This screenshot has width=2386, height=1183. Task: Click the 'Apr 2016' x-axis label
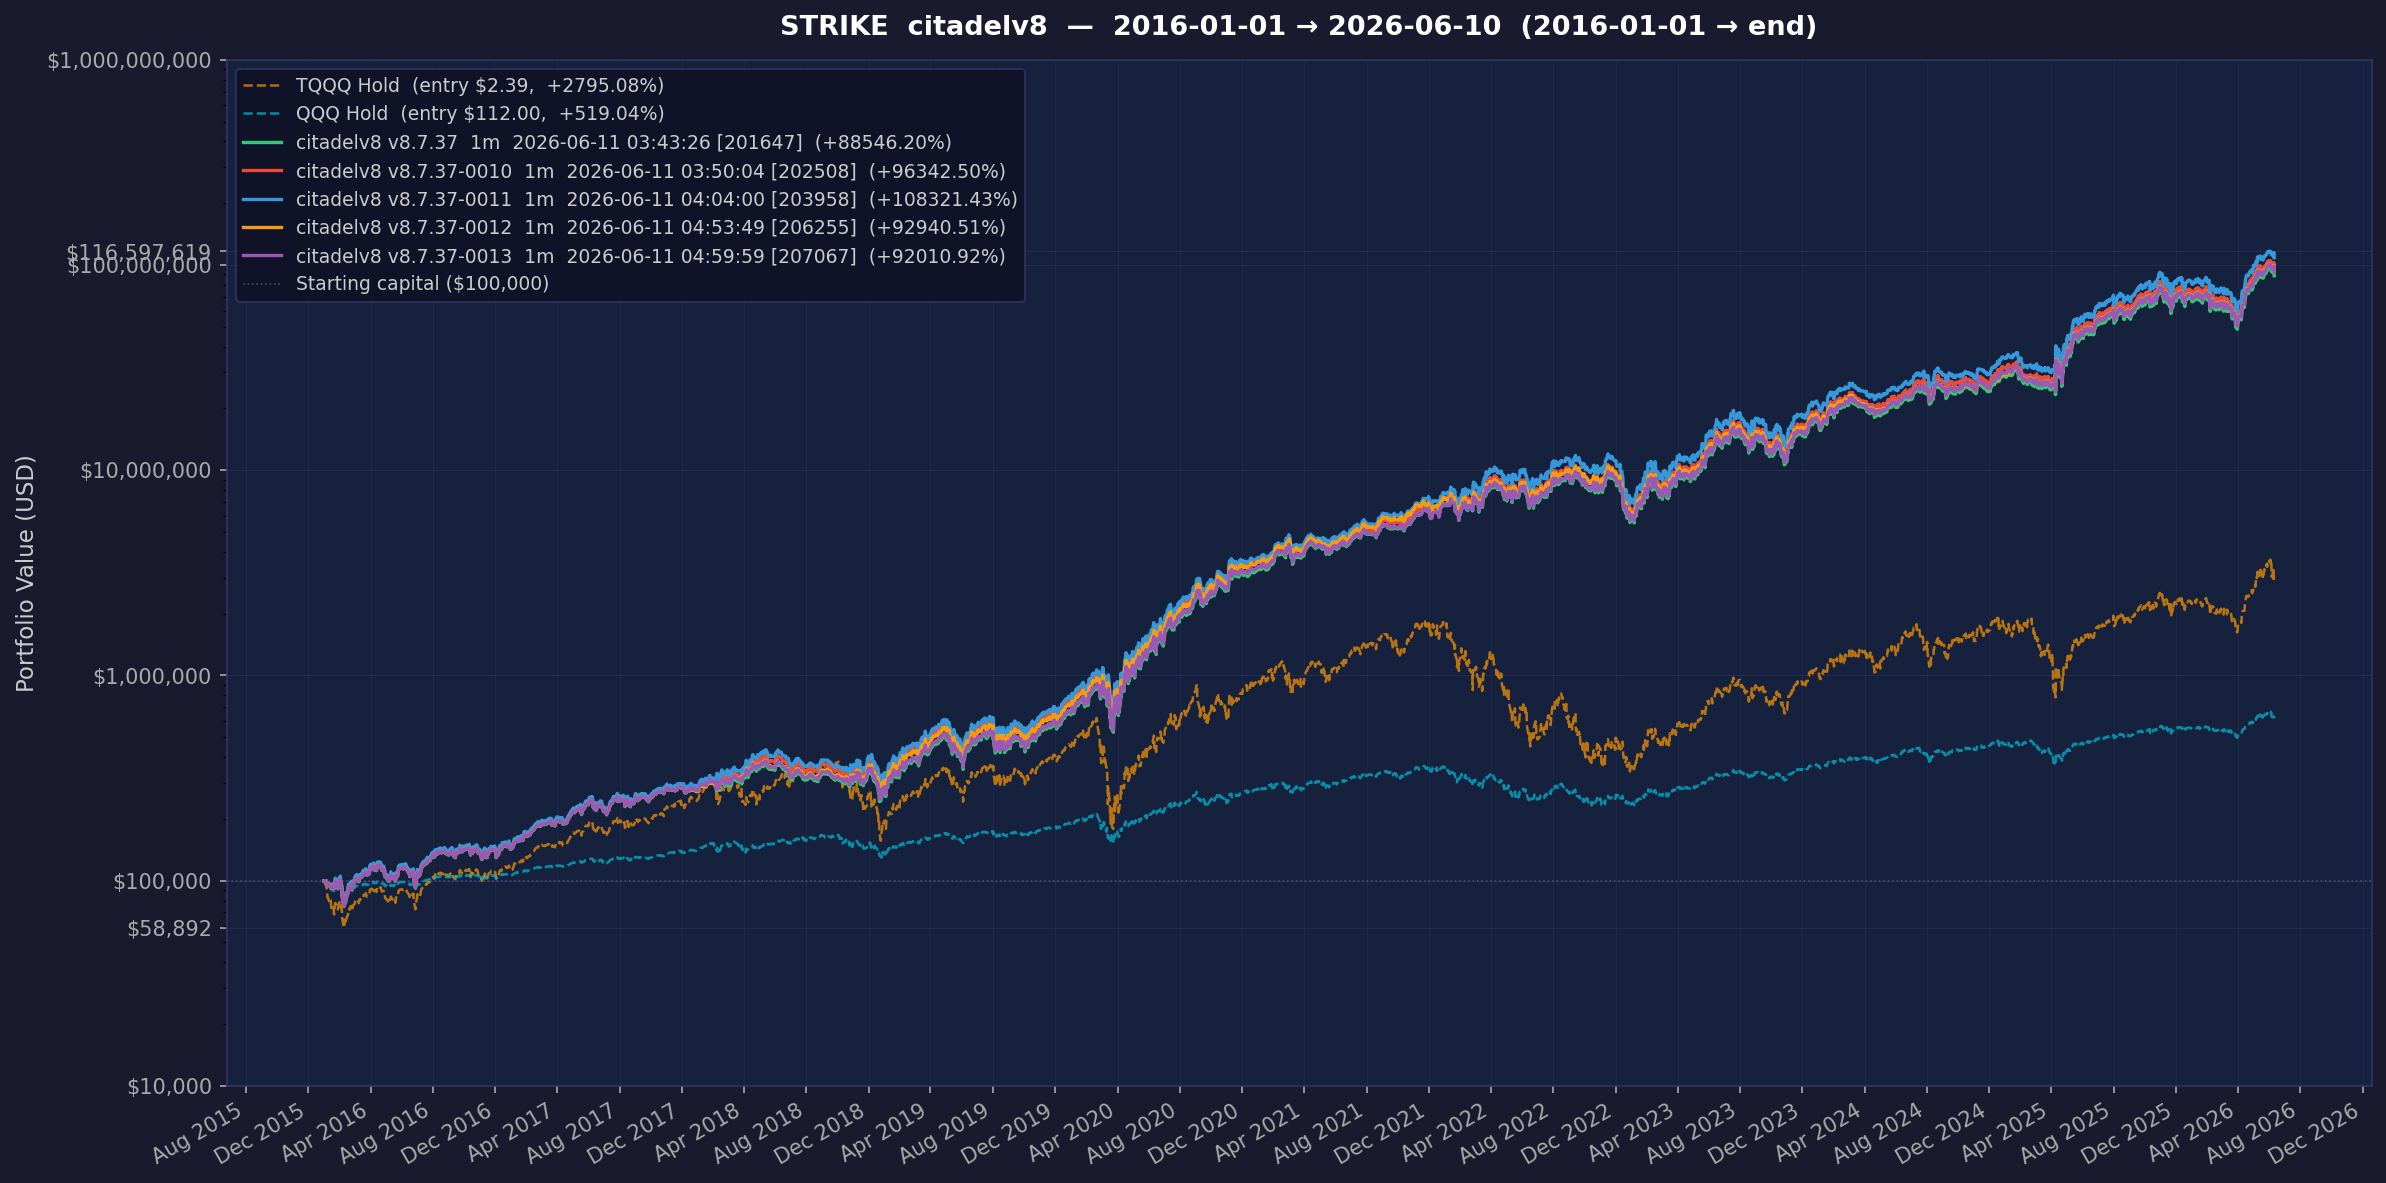point(323,1132)
